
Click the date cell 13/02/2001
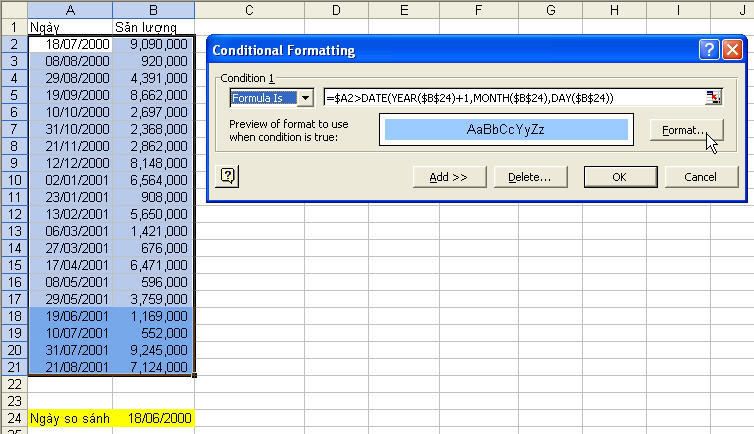(x=70, y=214)
